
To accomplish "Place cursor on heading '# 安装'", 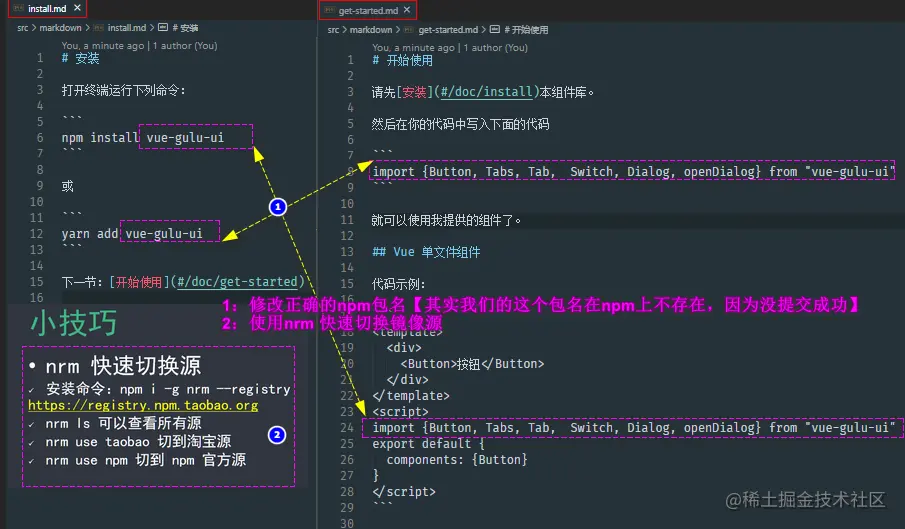I will [81, 58].
